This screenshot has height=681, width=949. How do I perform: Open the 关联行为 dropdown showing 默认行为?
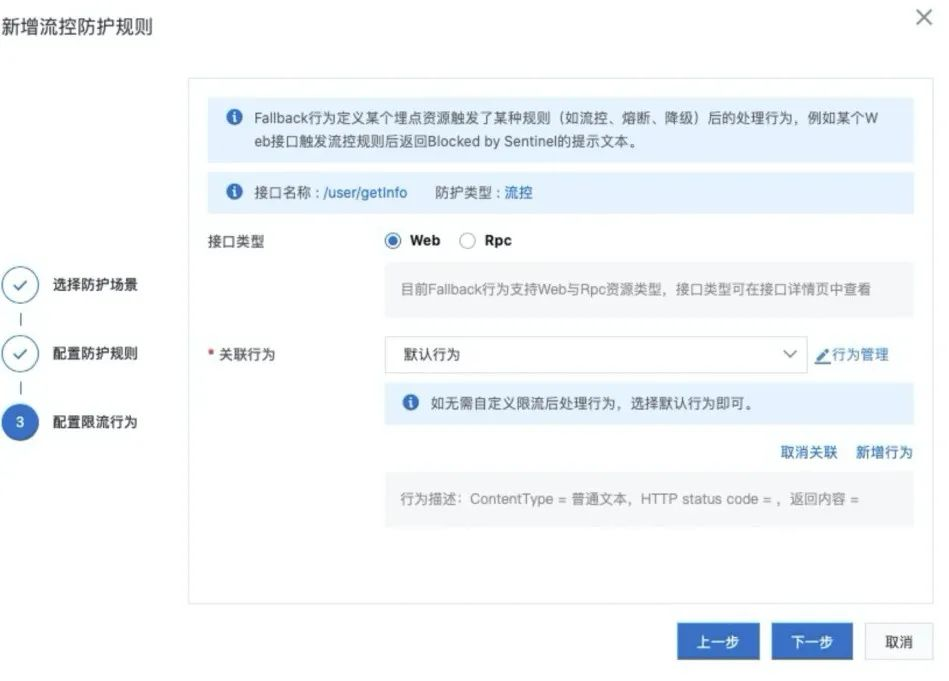pos(596,354)
